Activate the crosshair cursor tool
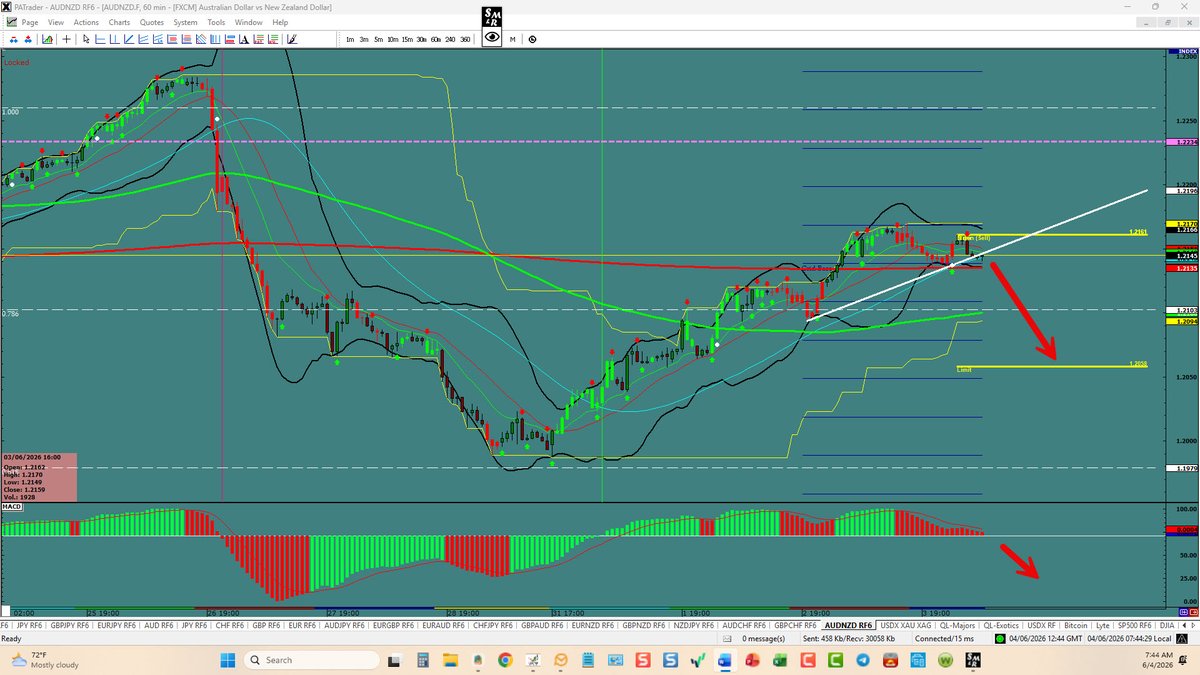Viewport: 1200px width, 675px height. (x=66, y=39)
